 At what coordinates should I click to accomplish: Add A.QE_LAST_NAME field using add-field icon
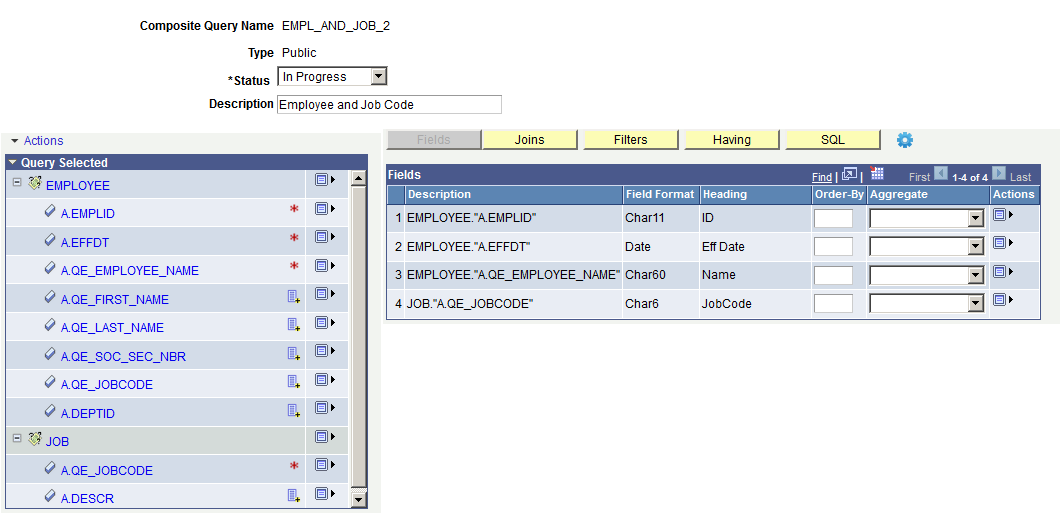click(x=293, y=324)
